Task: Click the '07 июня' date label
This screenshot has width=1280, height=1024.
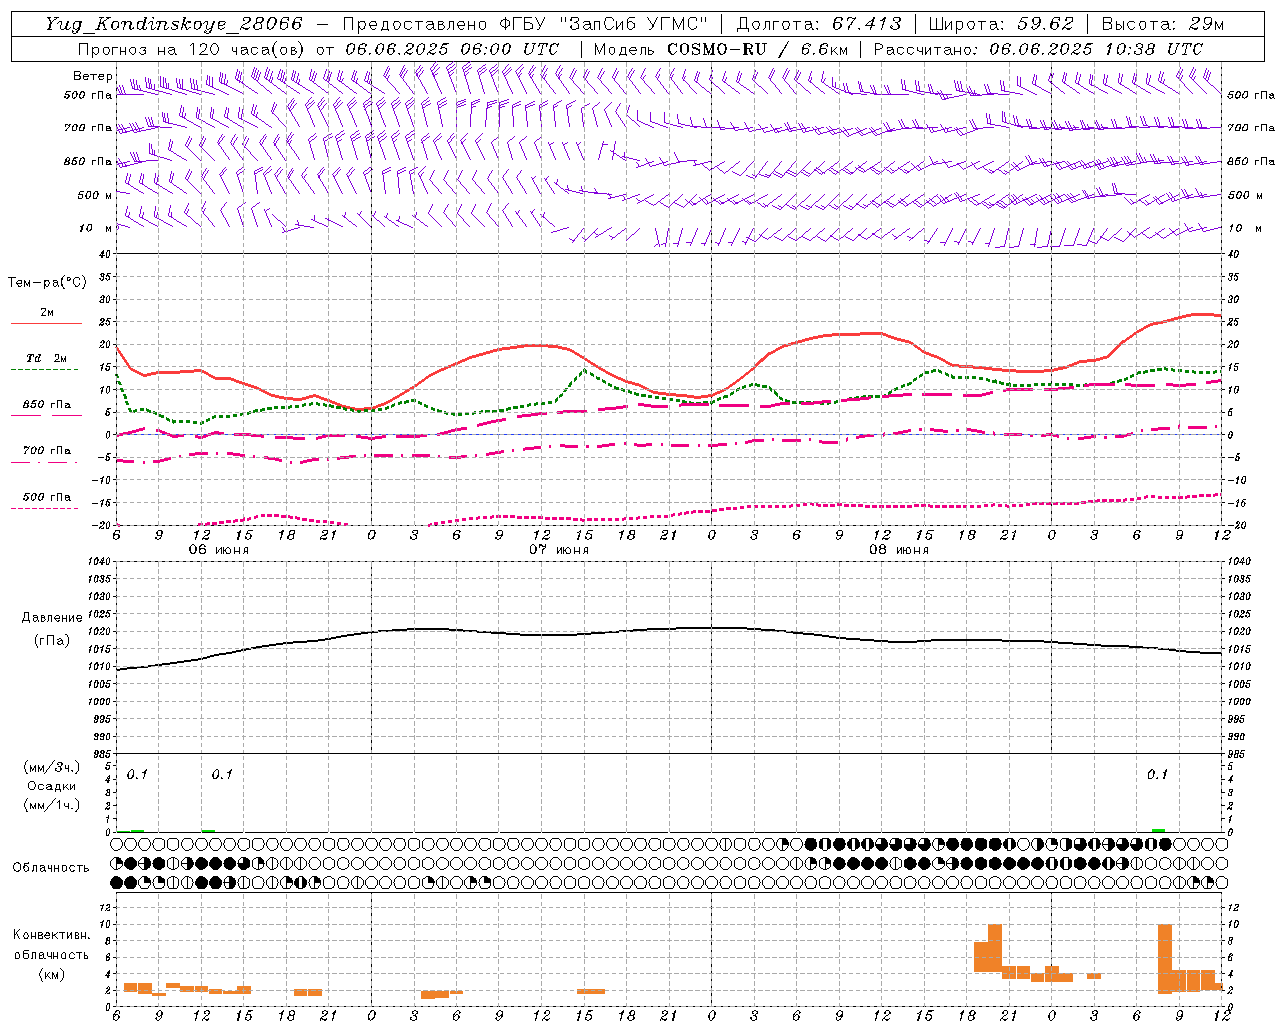Action: pyautogui.click(x=559, y=550)
